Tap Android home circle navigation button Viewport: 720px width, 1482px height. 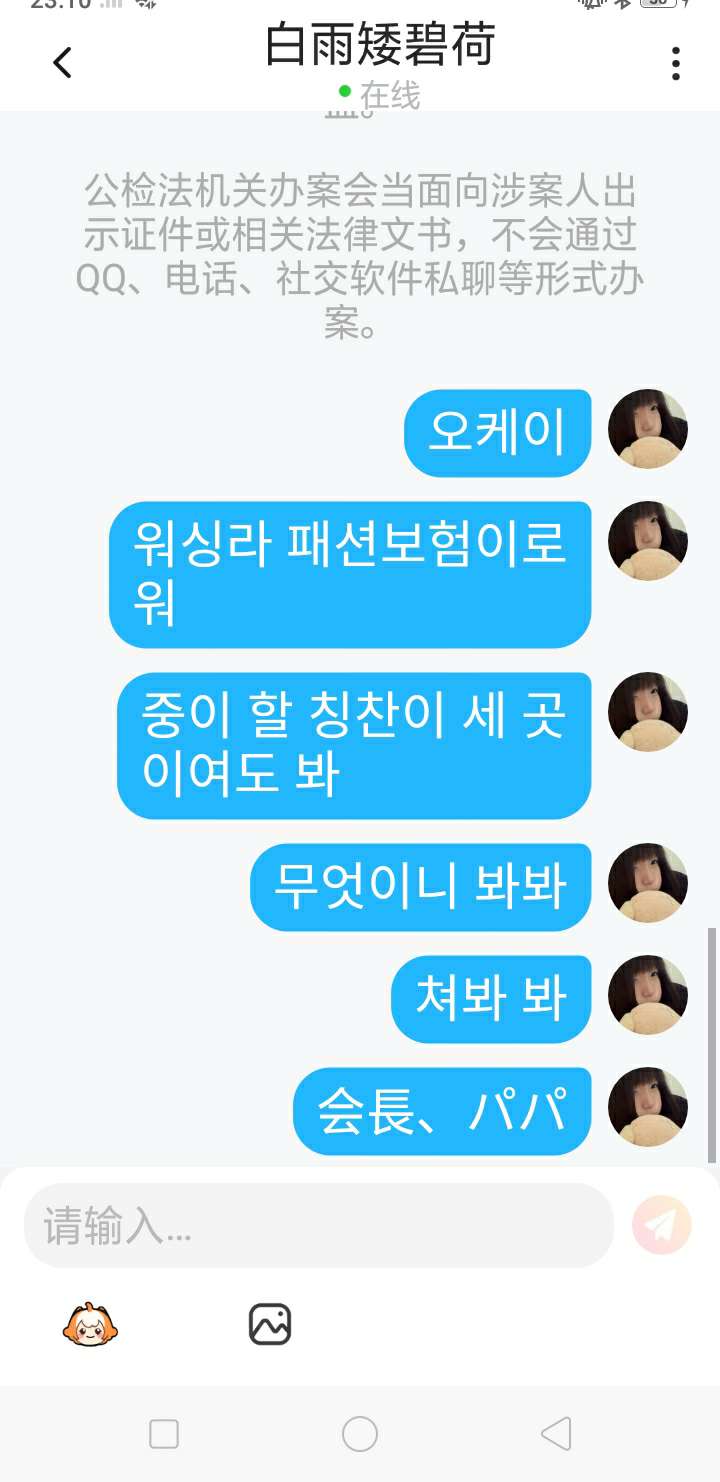pos(360,1434)
